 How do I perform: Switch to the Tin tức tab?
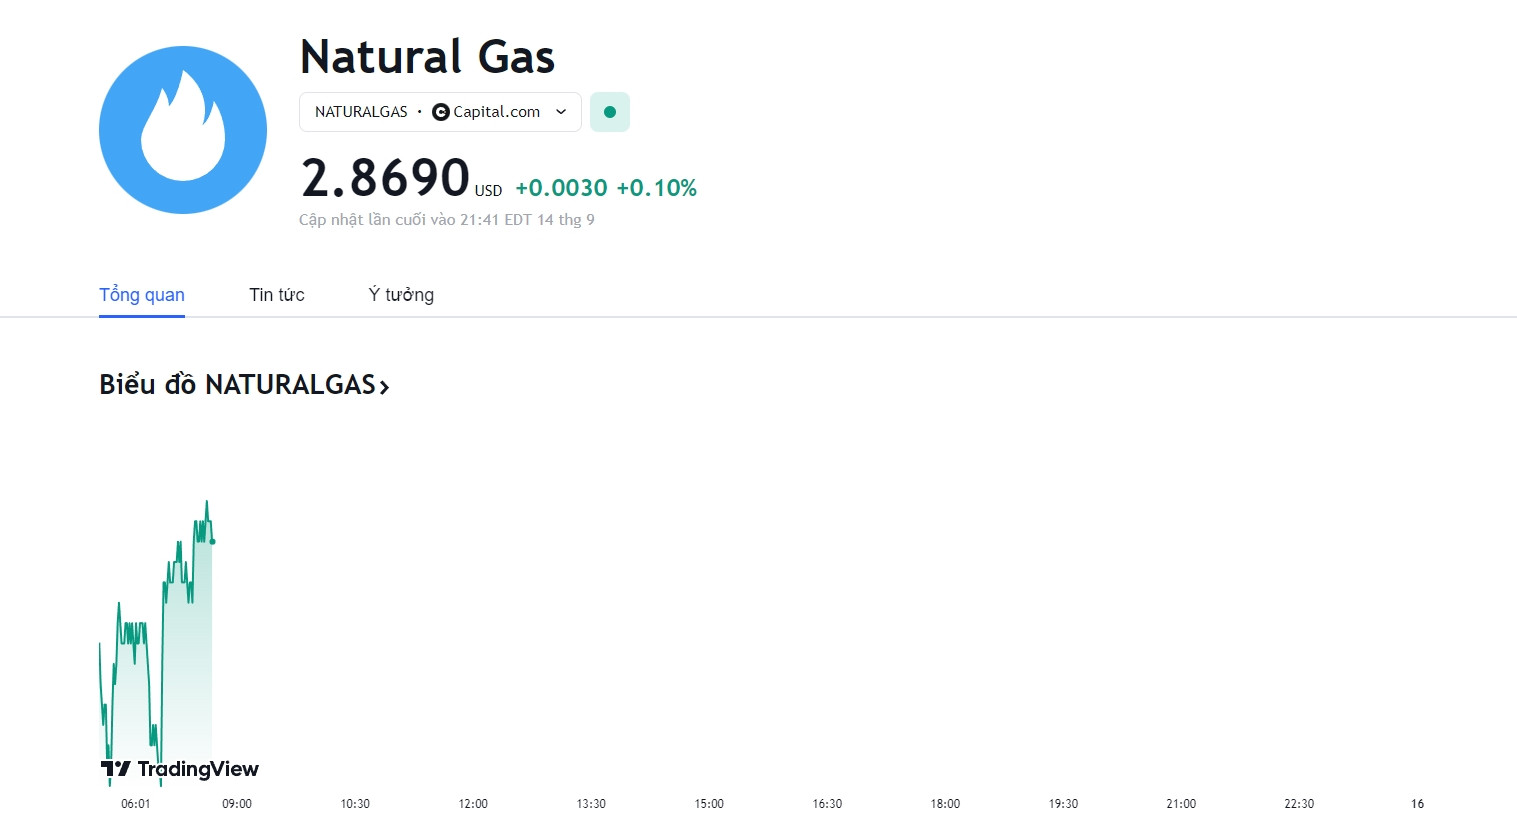coord(277,295)
